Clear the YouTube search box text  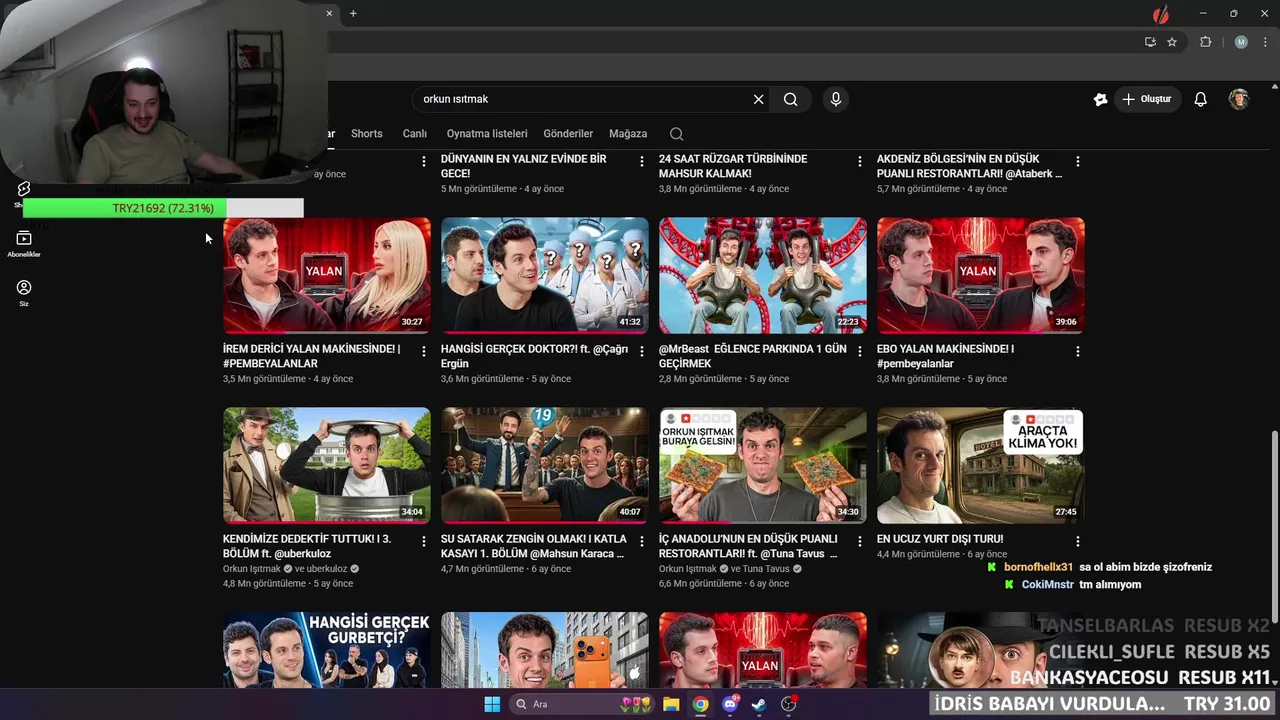[758, 99]
